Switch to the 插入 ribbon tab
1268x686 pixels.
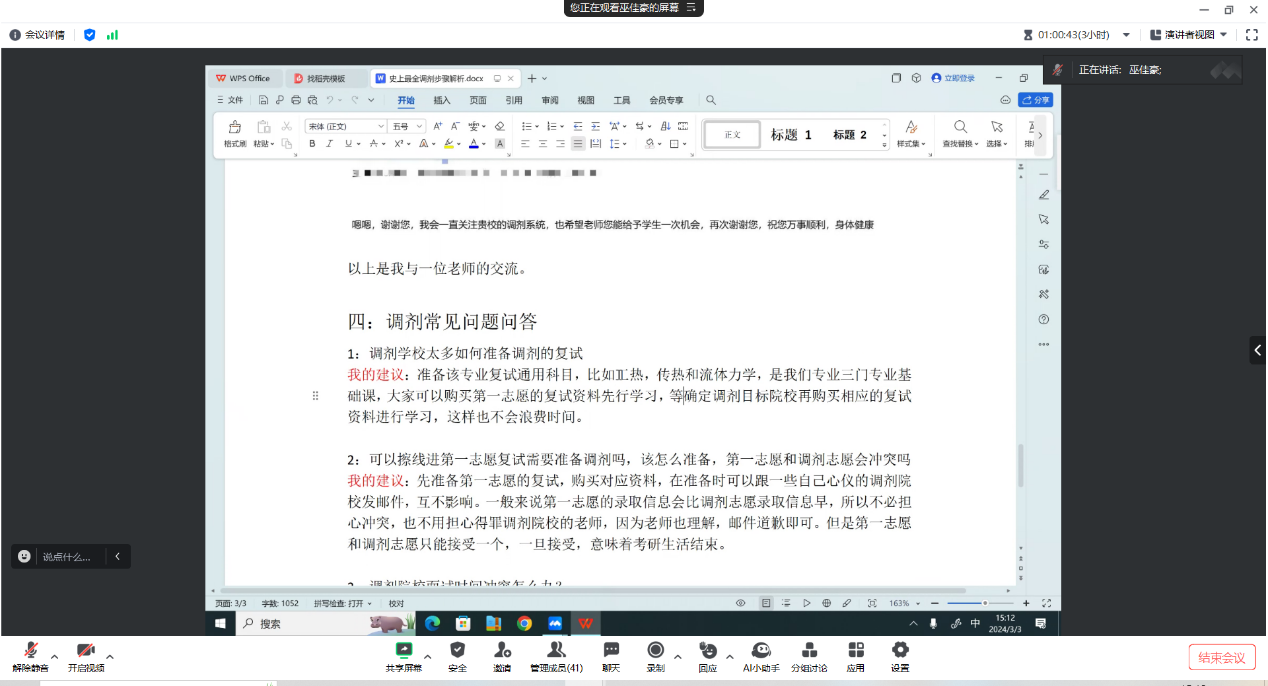(x=442, y=100)
